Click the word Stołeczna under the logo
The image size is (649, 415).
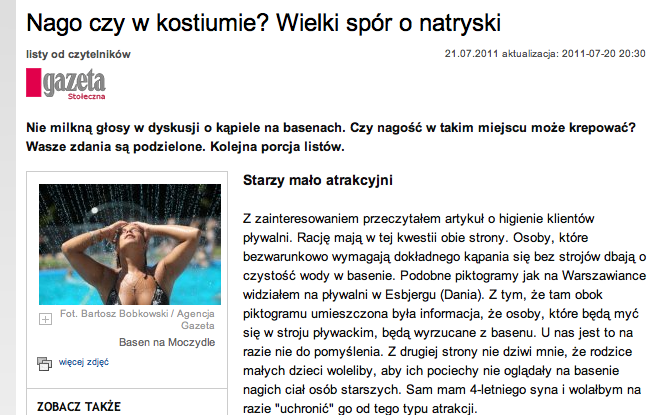pos(87,96)
